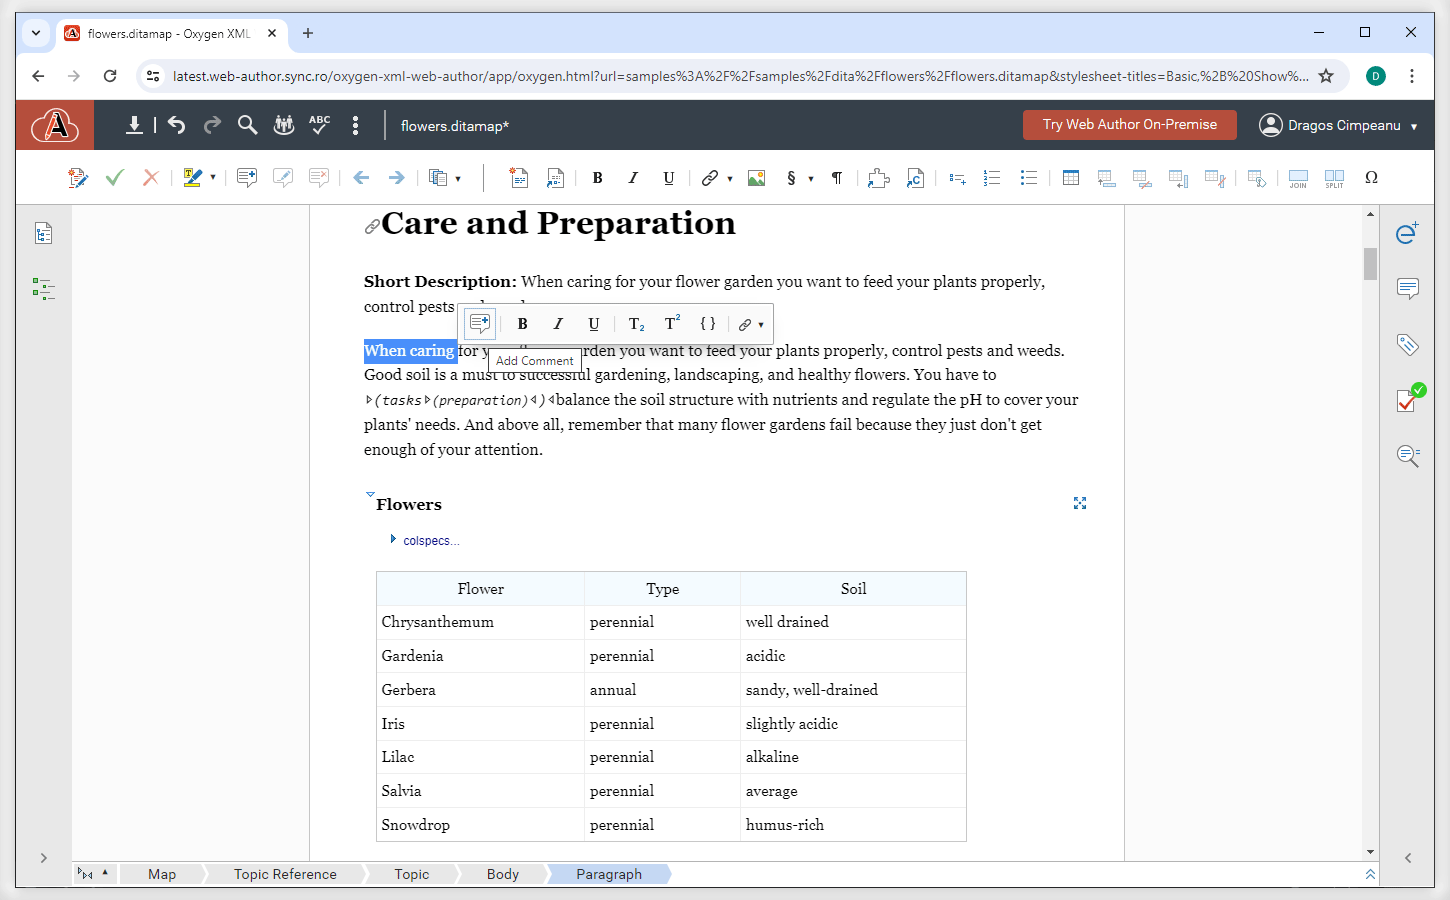Toggle Bold in the main toolbar
Image resolution: width=1450 pixels, height=900 pixels.
[597, 178]
